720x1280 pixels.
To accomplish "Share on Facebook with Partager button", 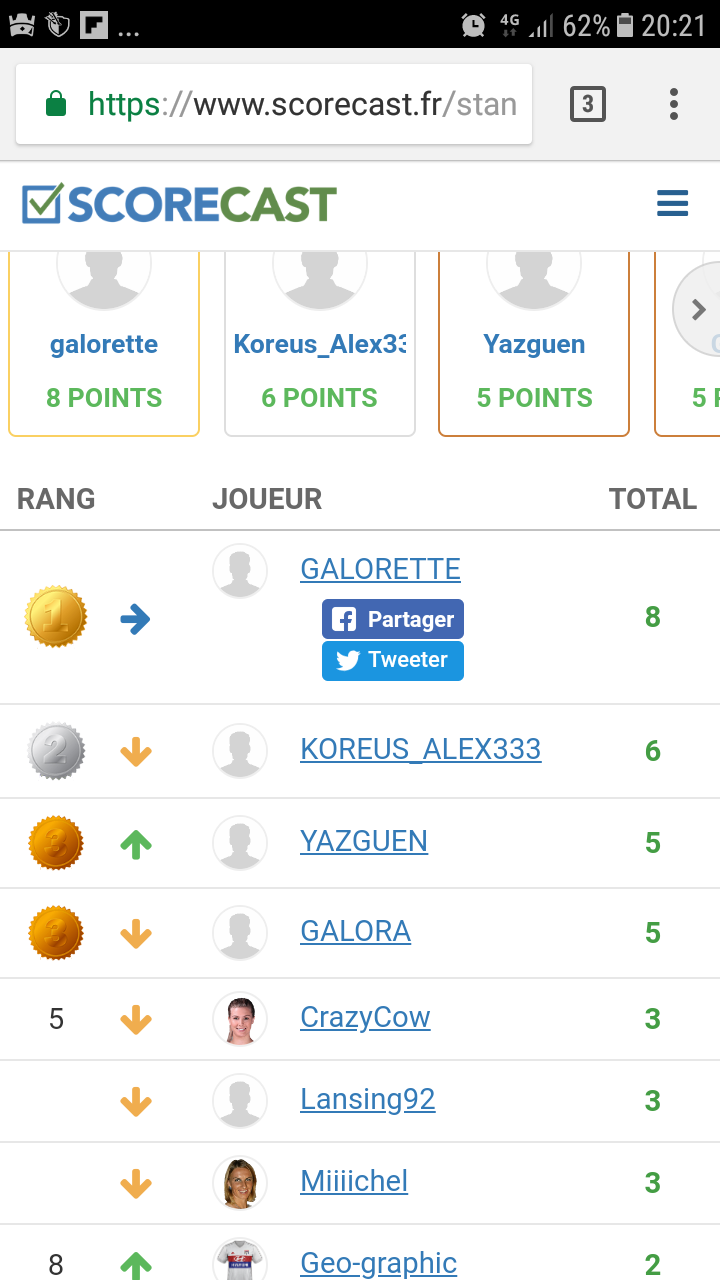I will [393, 619].
